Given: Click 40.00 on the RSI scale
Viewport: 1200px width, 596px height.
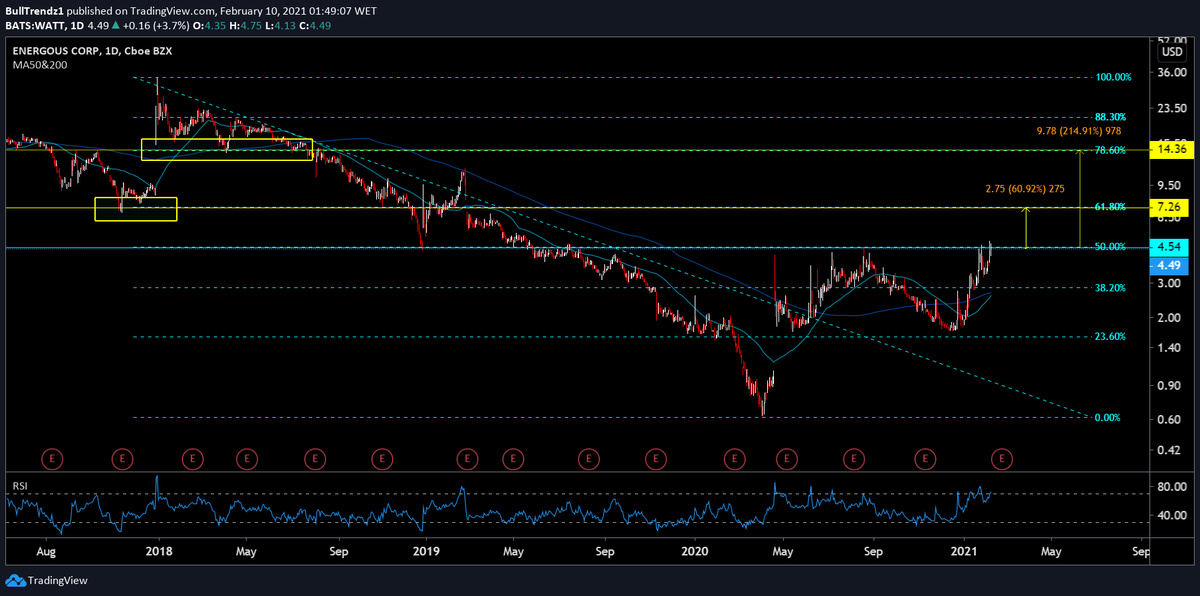Looking at the screenshot, I should click(1171, 516).
